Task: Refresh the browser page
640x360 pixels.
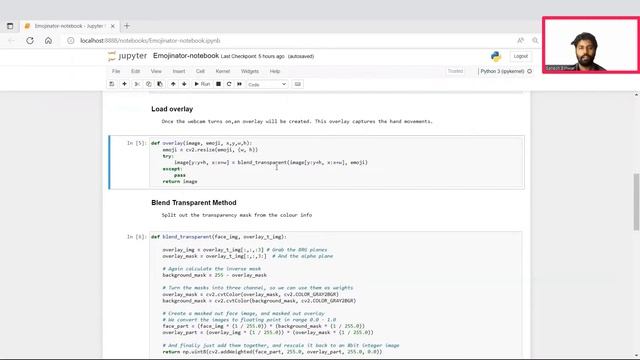Action: pos(30,40)
